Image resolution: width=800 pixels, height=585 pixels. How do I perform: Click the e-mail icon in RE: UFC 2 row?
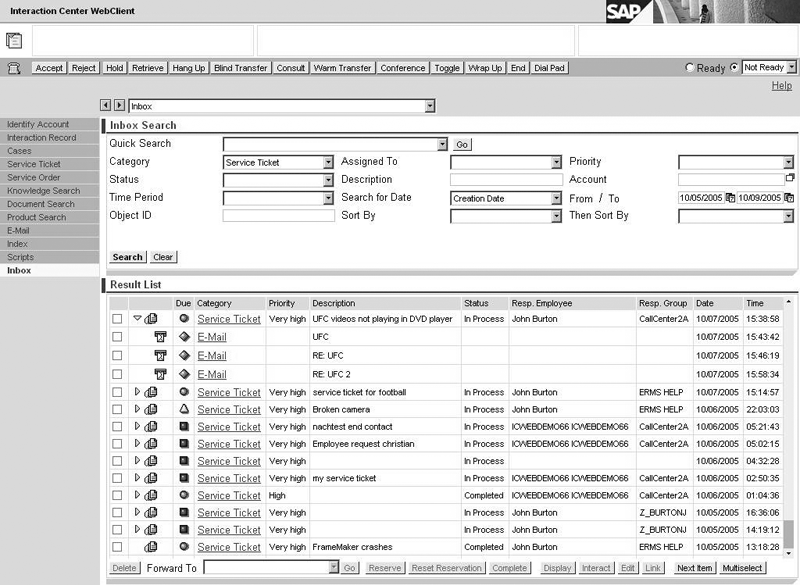point(159,374)
